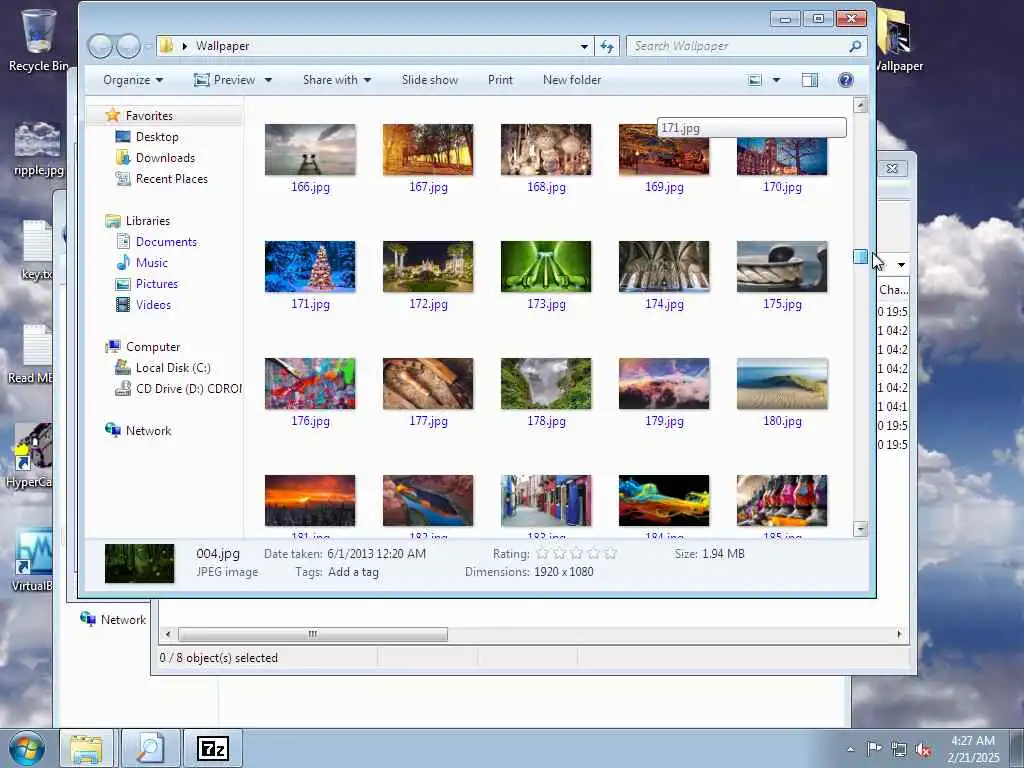The width and height of the screenshot is (1024, 768).
Task: Open the Preview dropdown arrow
Action: (268, 80)
